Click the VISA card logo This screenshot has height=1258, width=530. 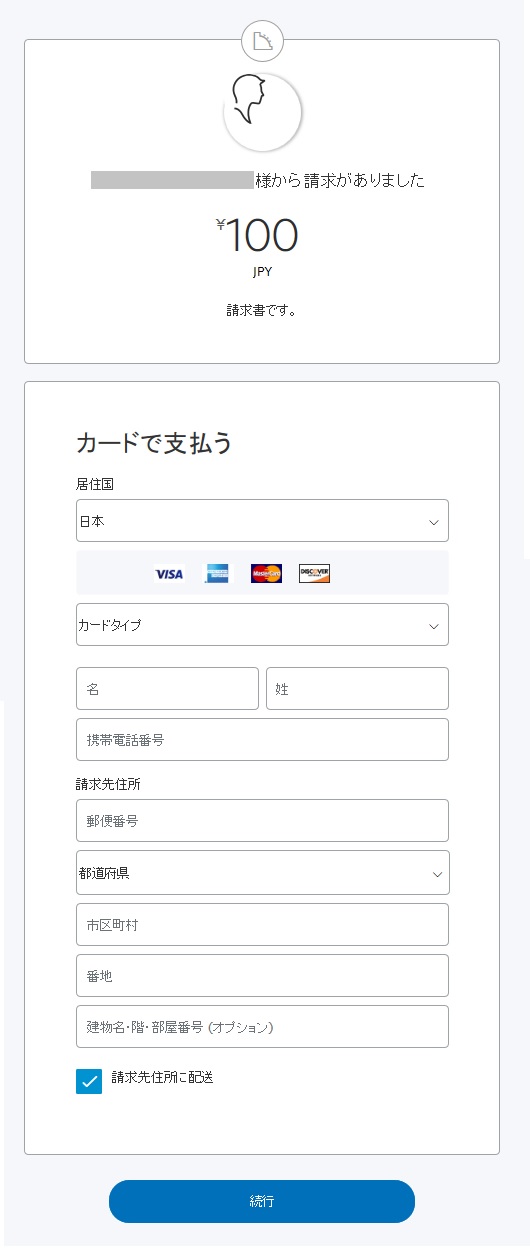tap(169, 574)
